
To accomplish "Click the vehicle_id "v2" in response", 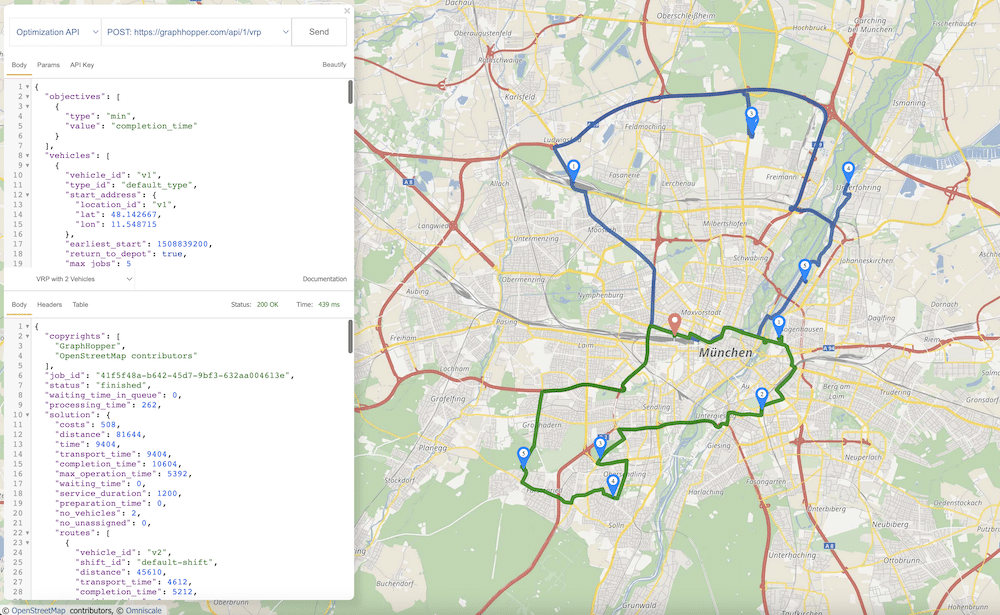I will pyautogui.click(x=159, y=552).
